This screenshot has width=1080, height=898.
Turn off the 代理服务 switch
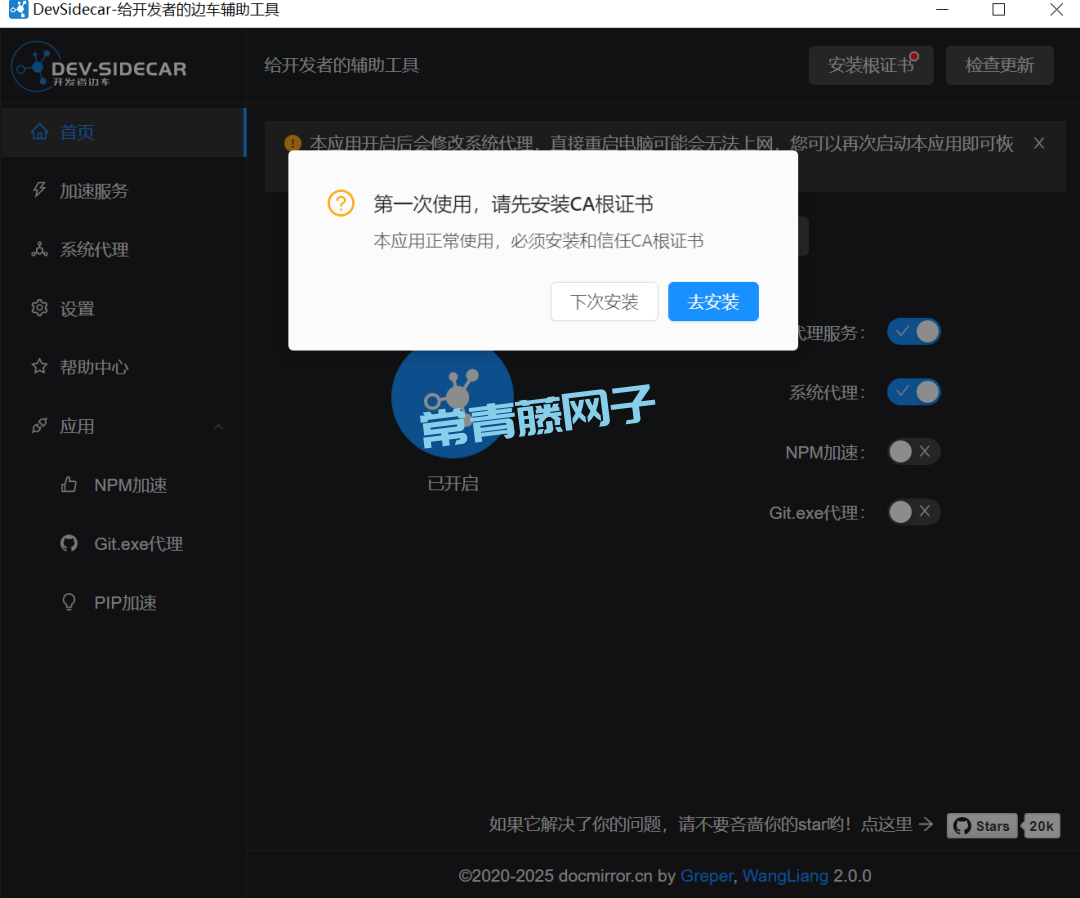tap(914, 332)
